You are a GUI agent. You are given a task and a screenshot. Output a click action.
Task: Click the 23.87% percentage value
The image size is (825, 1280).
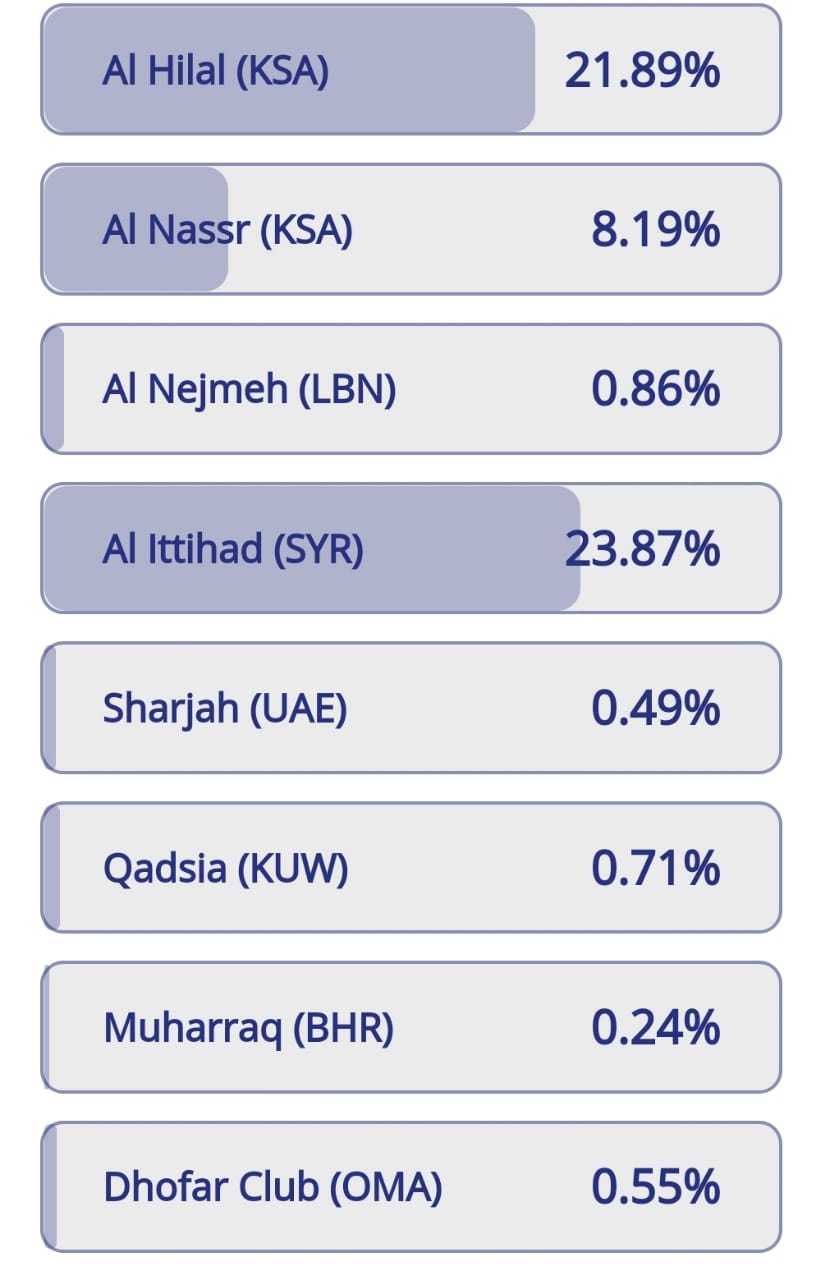642,549
